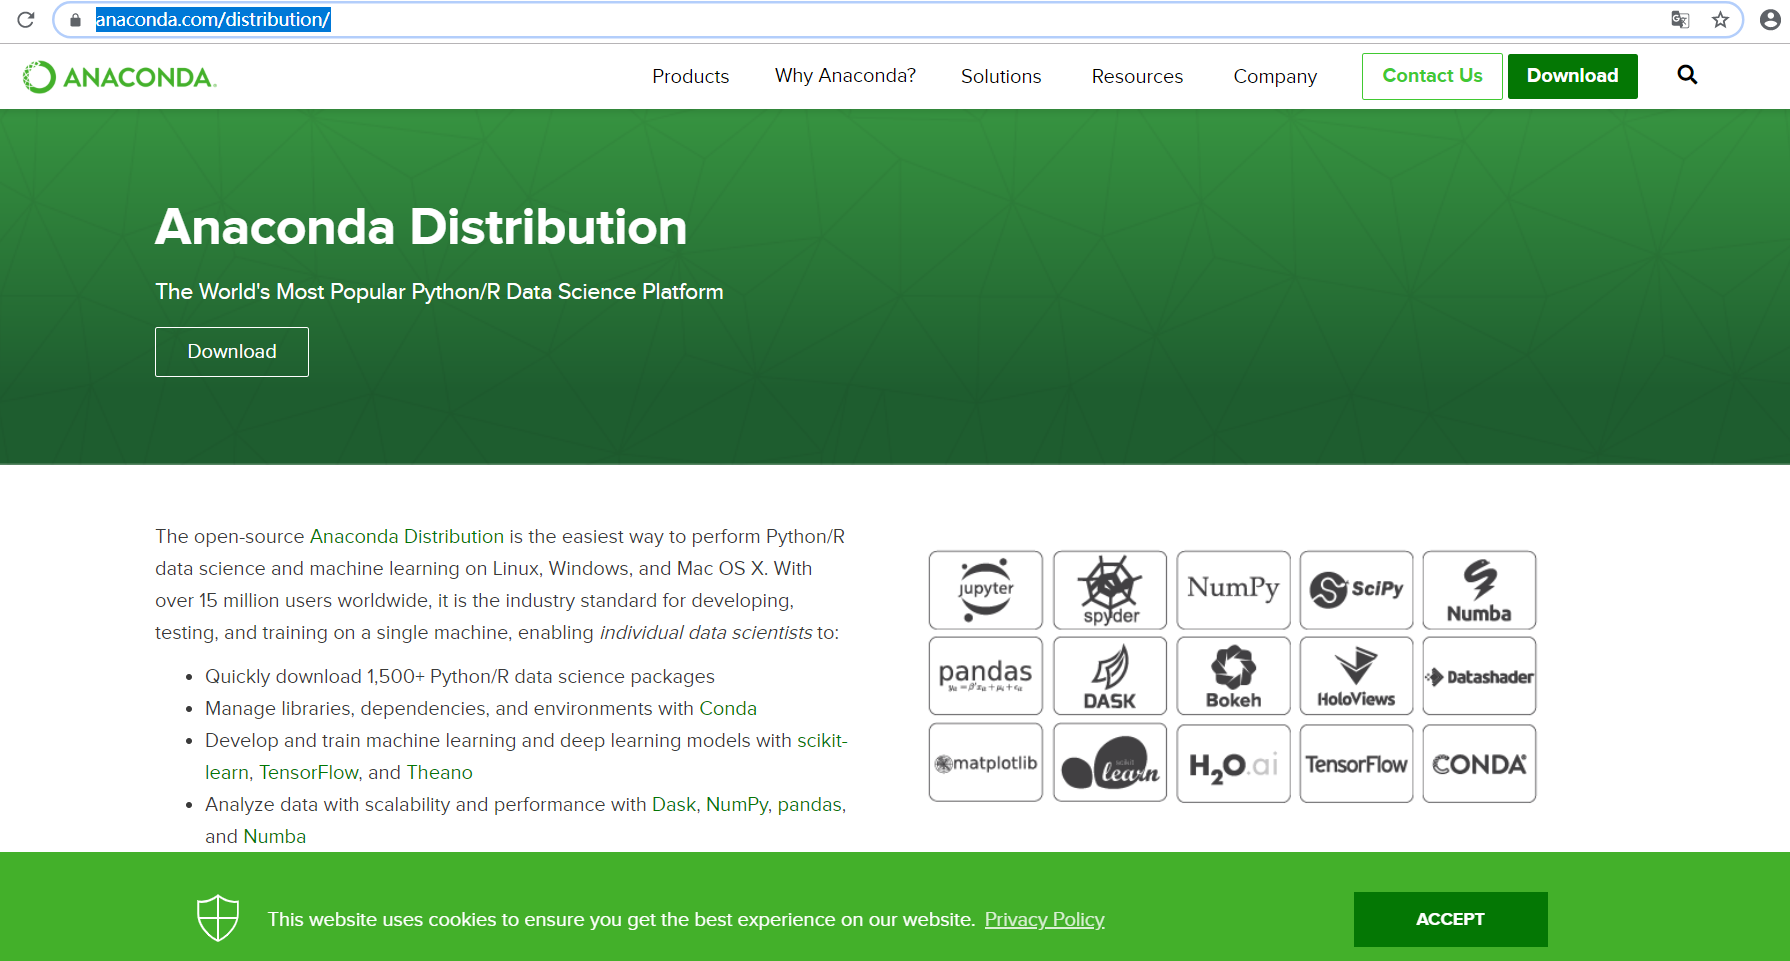Screen dimensions: 1790x961
Task: Follow the pandas text link in paragraph
Action: (x=811, y=804)
